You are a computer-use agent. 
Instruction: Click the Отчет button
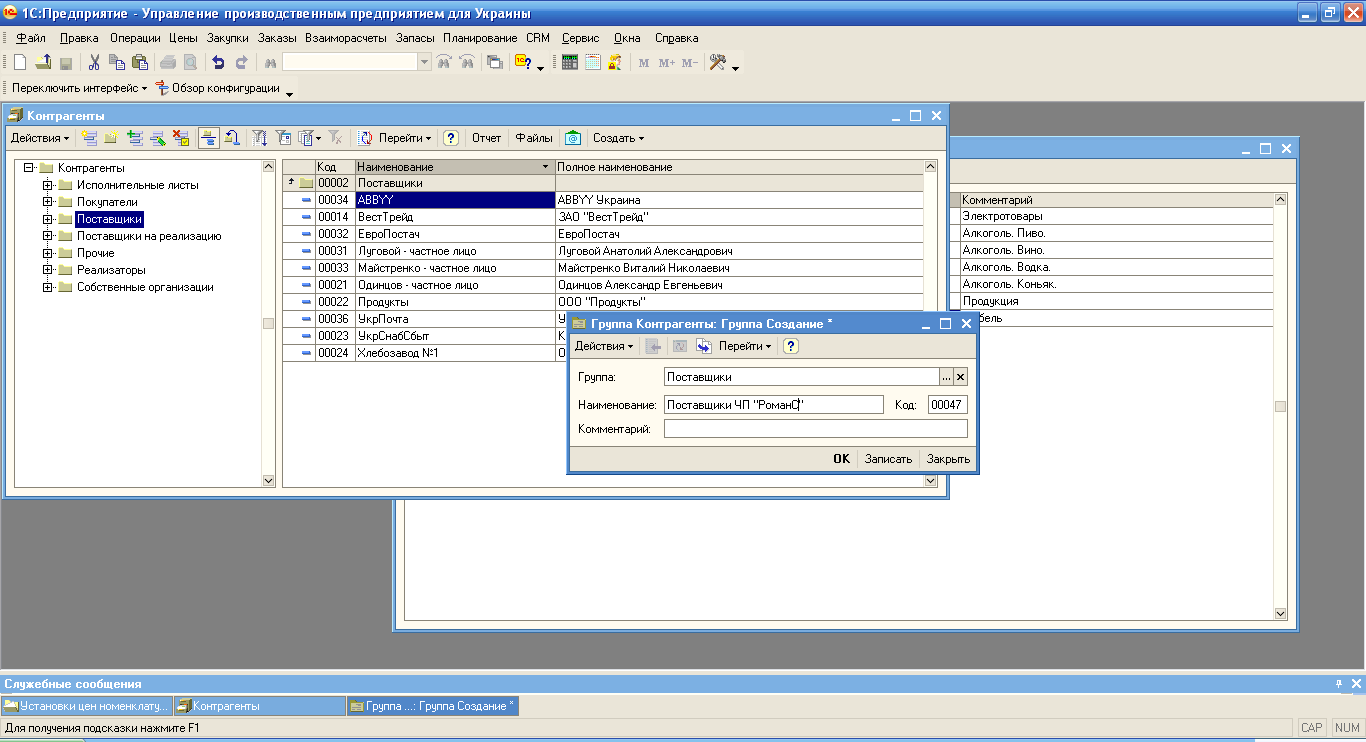pyautogui.click(x=486, y=138)
